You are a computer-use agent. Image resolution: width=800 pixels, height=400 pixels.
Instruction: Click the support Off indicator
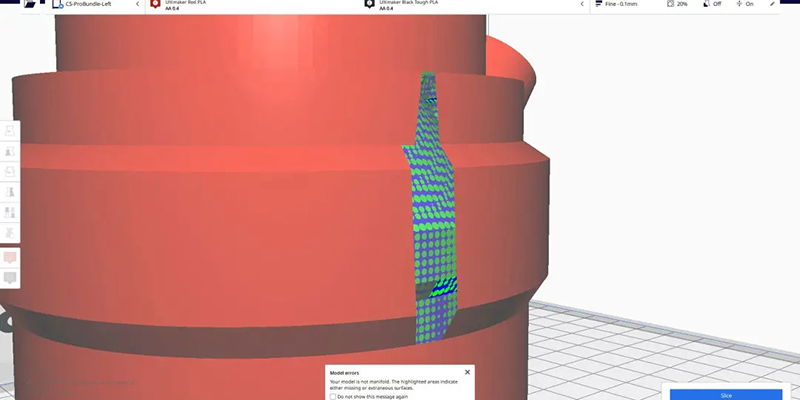pyautogui.click(x=713, y=5)
